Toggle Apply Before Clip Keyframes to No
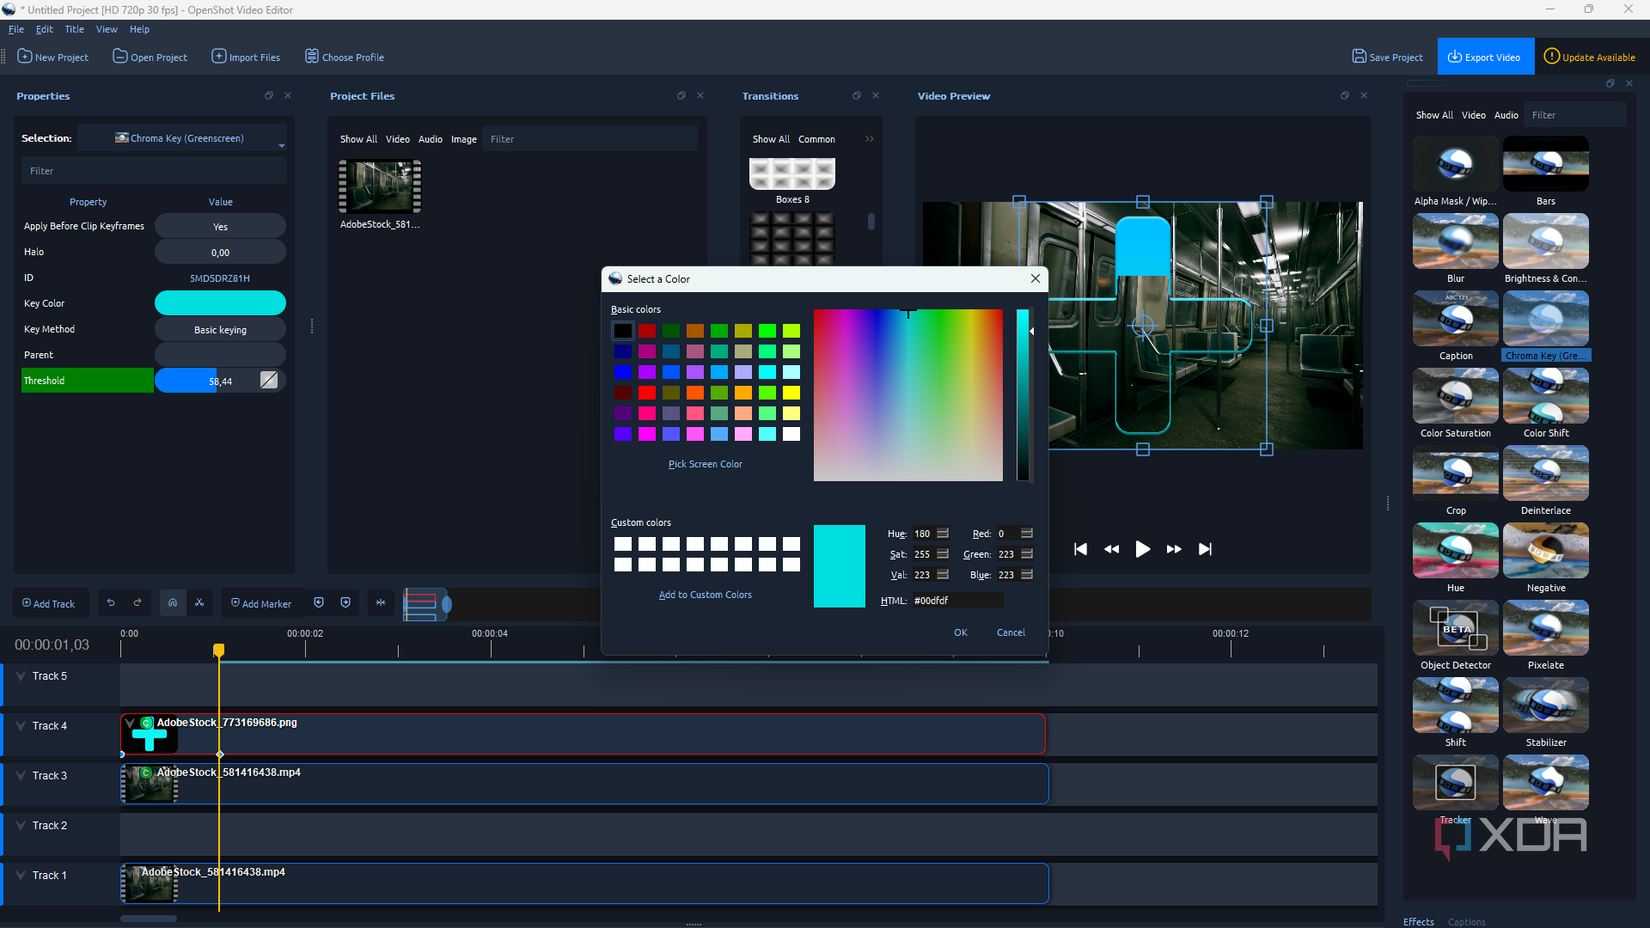The image size is (1650, 928). click(x=220, y=226)
